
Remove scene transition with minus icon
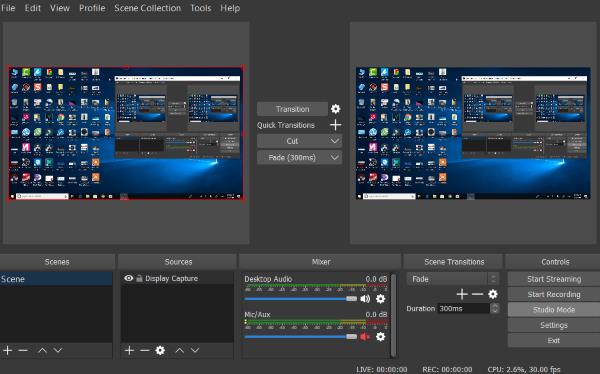point(477,294)
